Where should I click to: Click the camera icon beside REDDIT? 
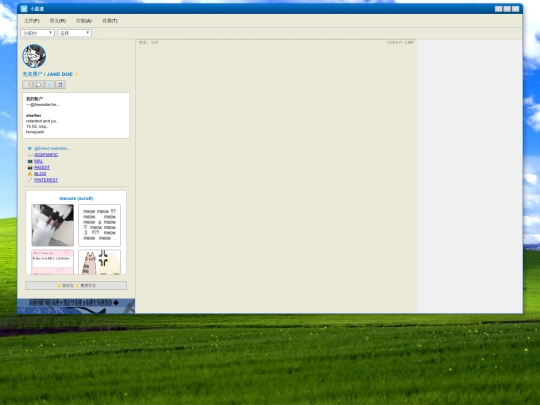30,167
